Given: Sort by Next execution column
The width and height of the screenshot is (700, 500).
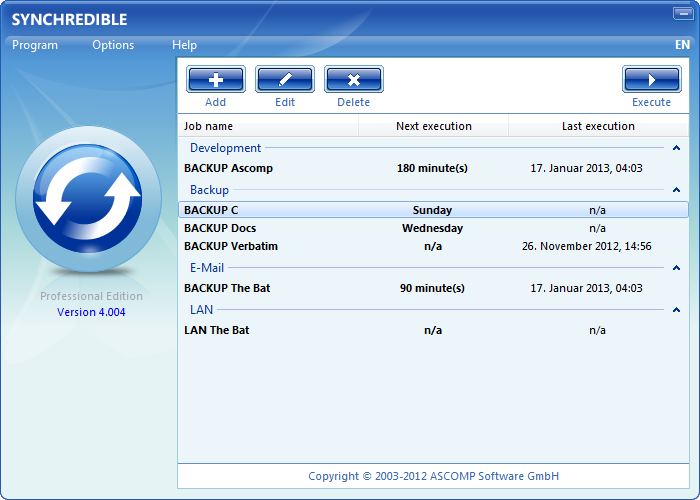Looking at the screenshot, I should tap(433, 126).
